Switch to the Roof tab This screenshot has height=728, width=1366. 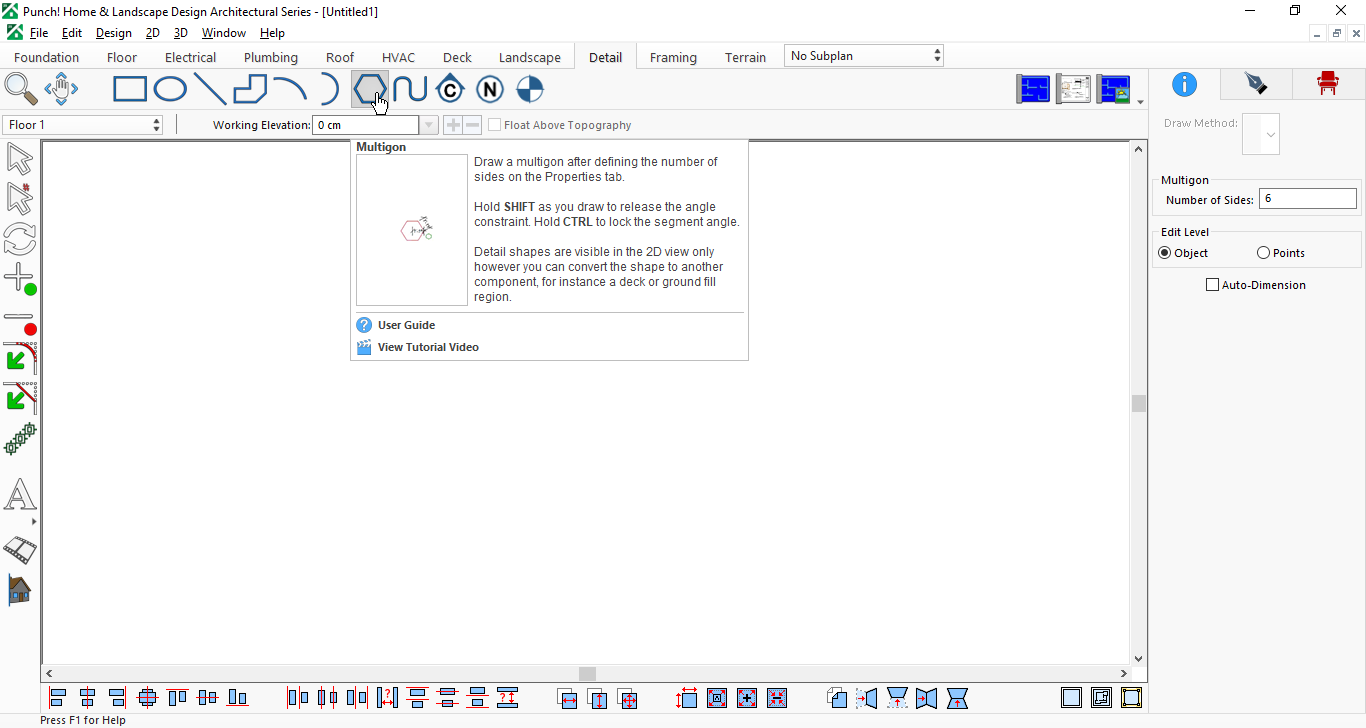click(x=340, y=57)
